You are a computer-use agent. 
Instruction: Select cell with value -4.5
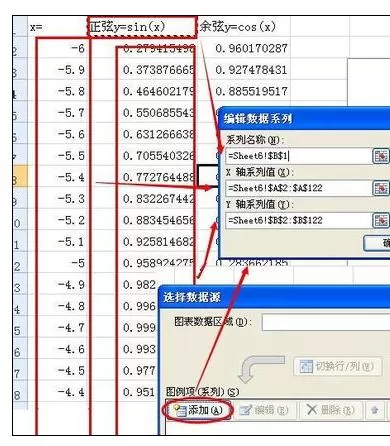[57, 370]
